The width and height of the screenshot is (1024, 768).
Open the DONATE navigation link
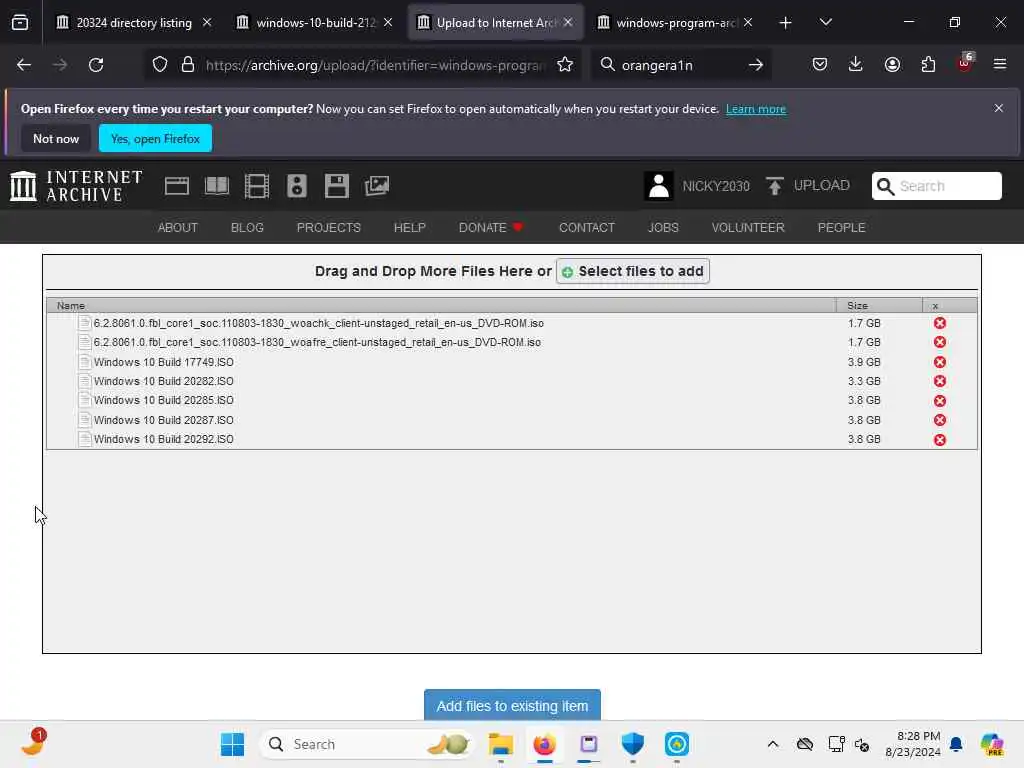point(490,227)
